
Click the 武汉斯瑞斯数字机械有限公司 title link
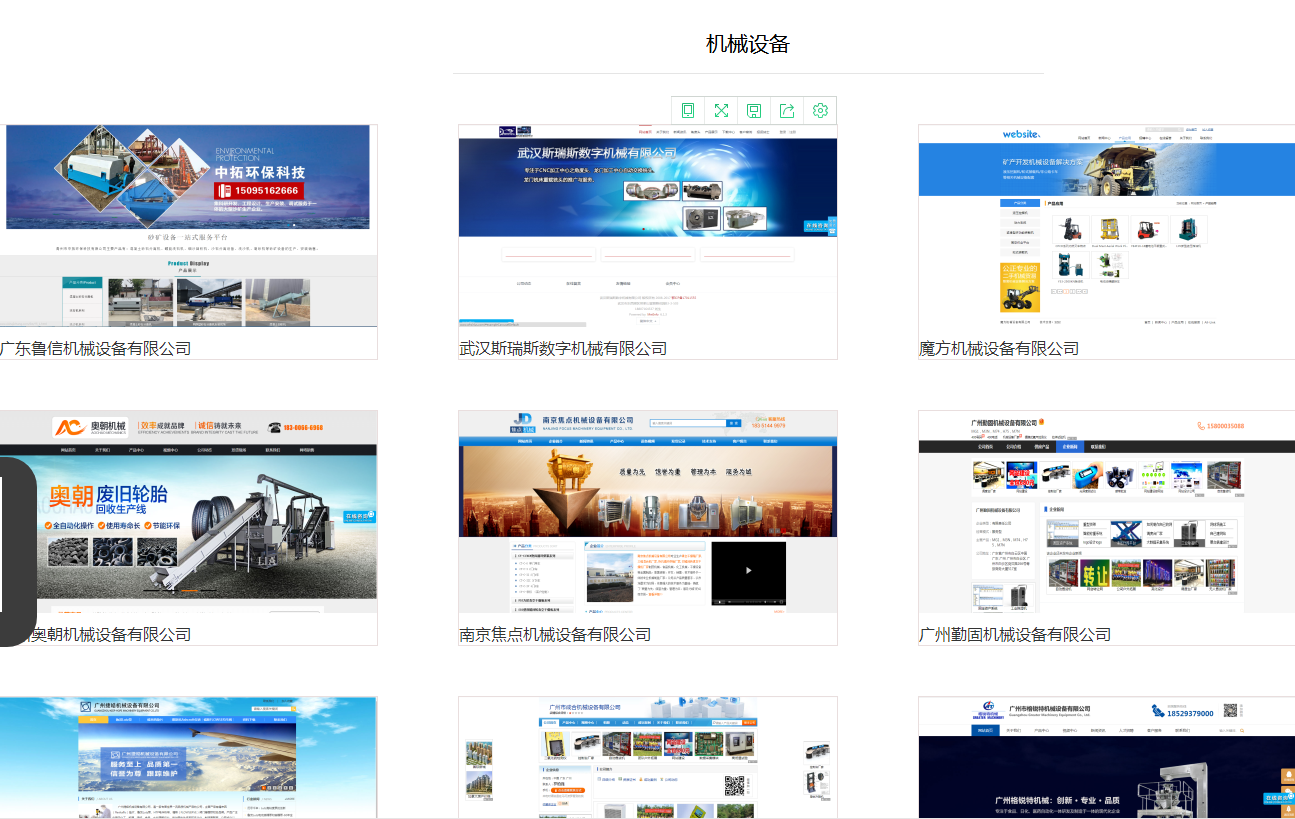(x=563, y=348)
